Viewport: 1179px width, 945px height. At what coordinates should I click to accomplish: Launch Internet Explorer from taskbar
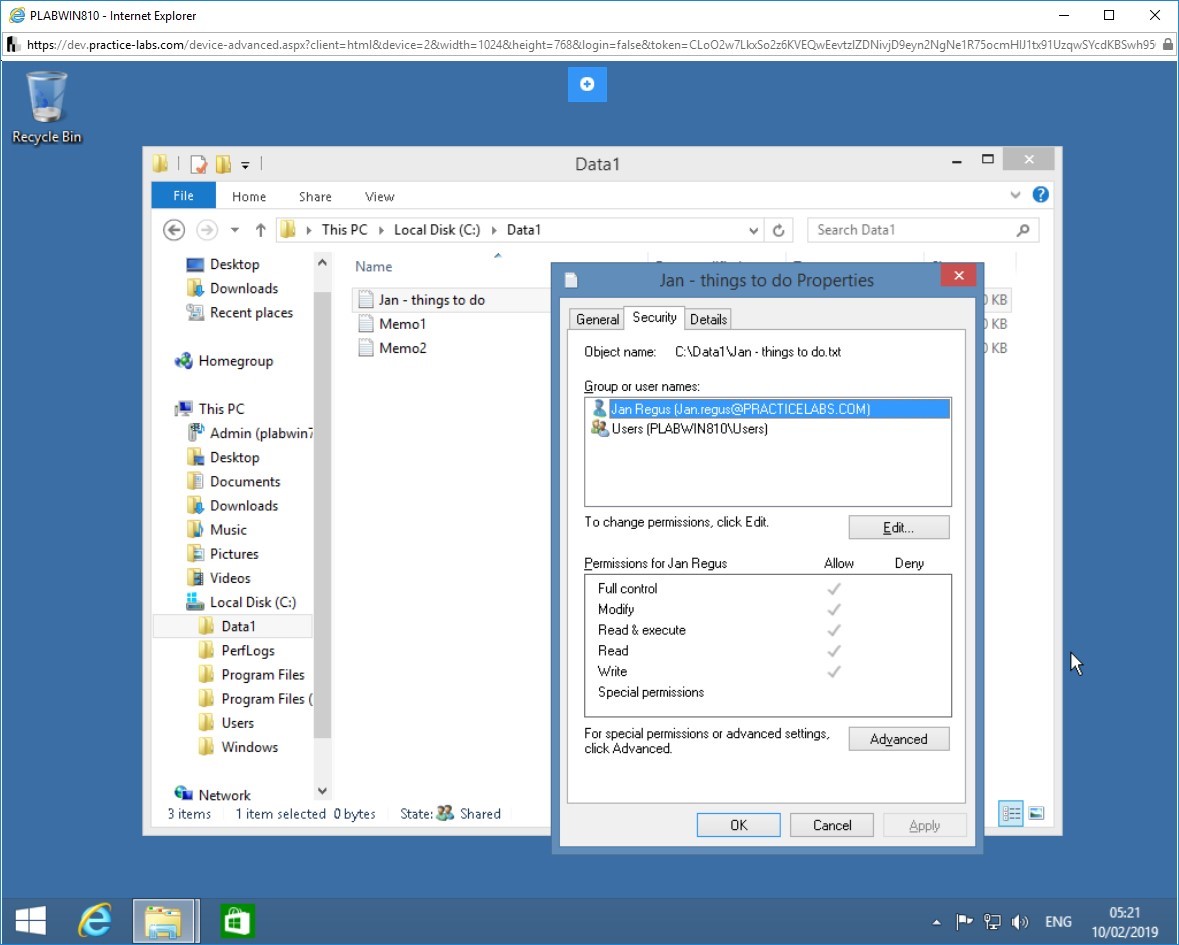(95, 921)
